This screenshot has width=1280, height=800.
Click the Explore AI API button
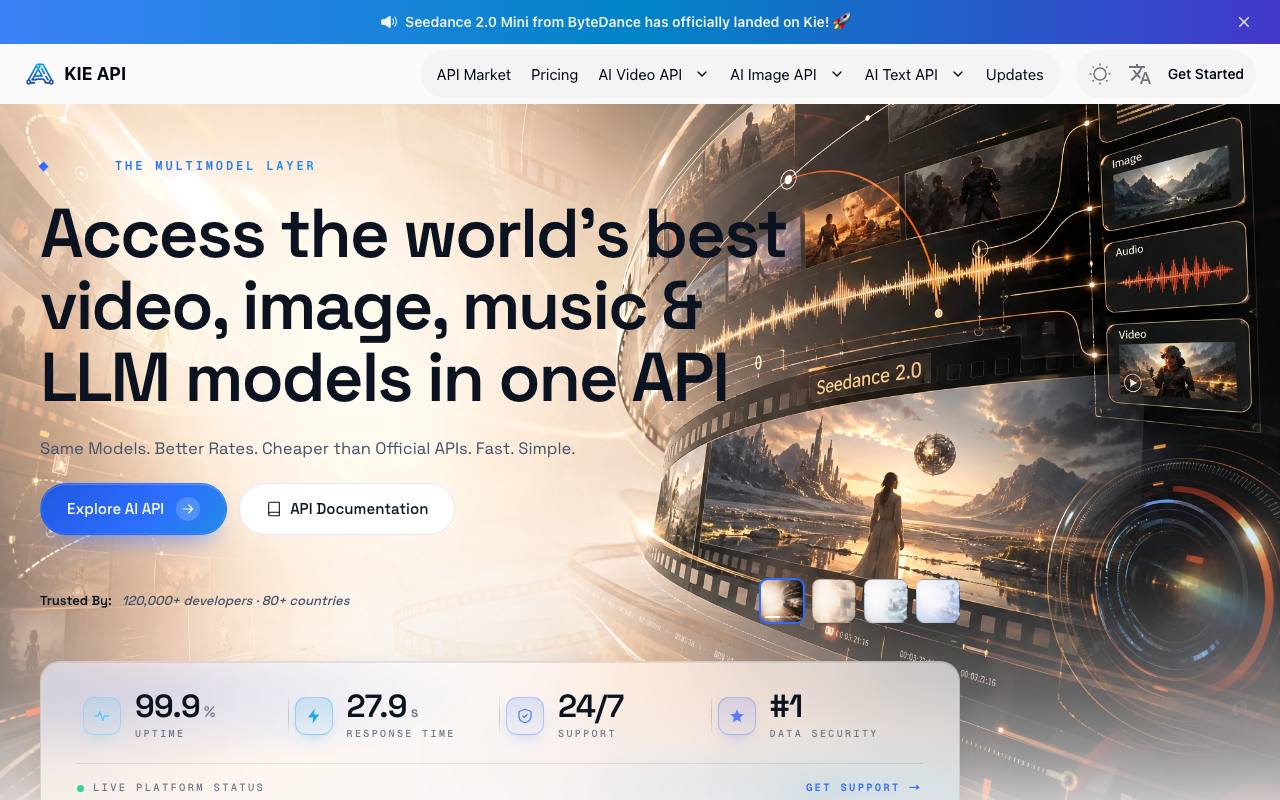(x=133, y=509)
